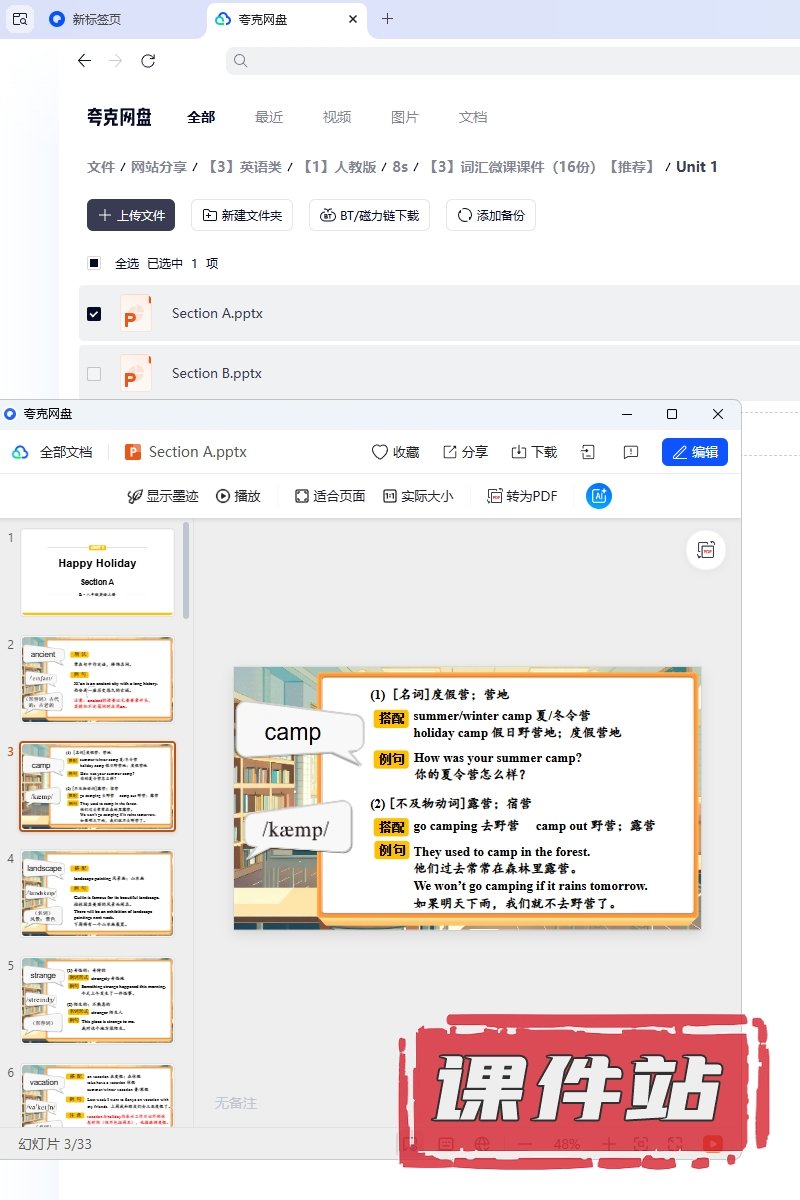Viewport: 800px width, 1200px height.
Task: Click 转为PDF convert icon
Action: click(494, 496)
